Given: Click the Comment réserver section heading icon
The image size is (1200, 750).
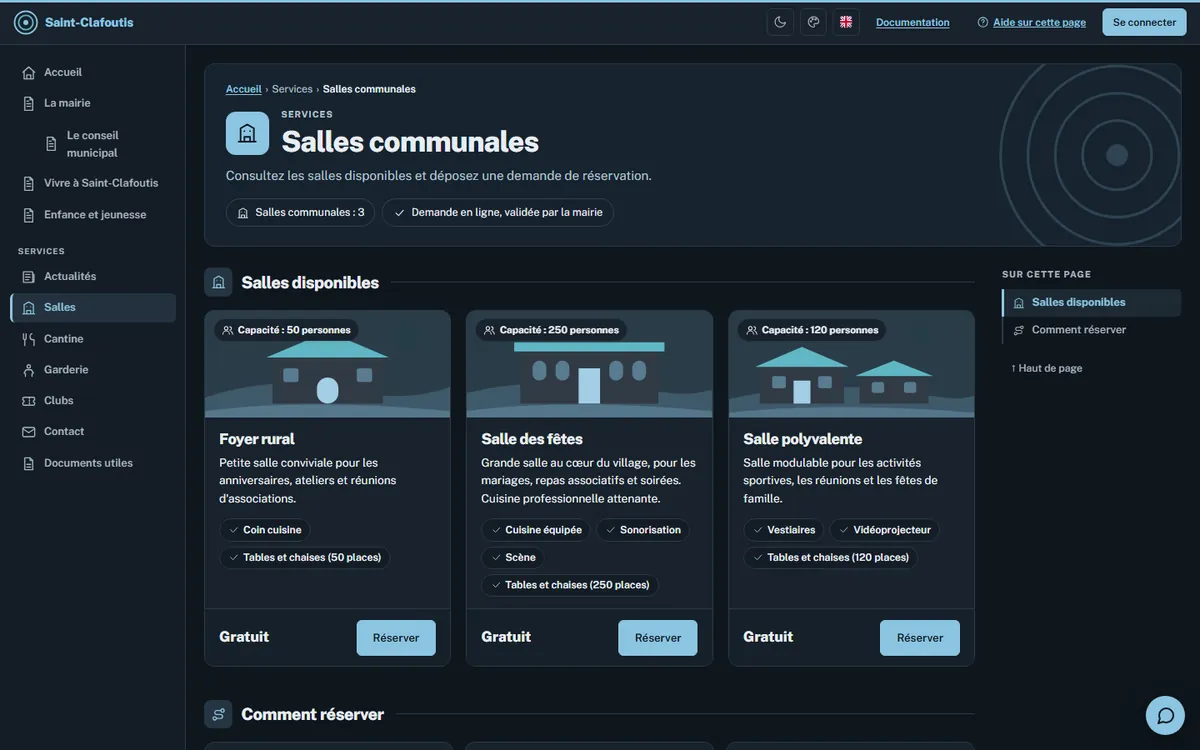Looking at the screenshot, I should (218, 714).
